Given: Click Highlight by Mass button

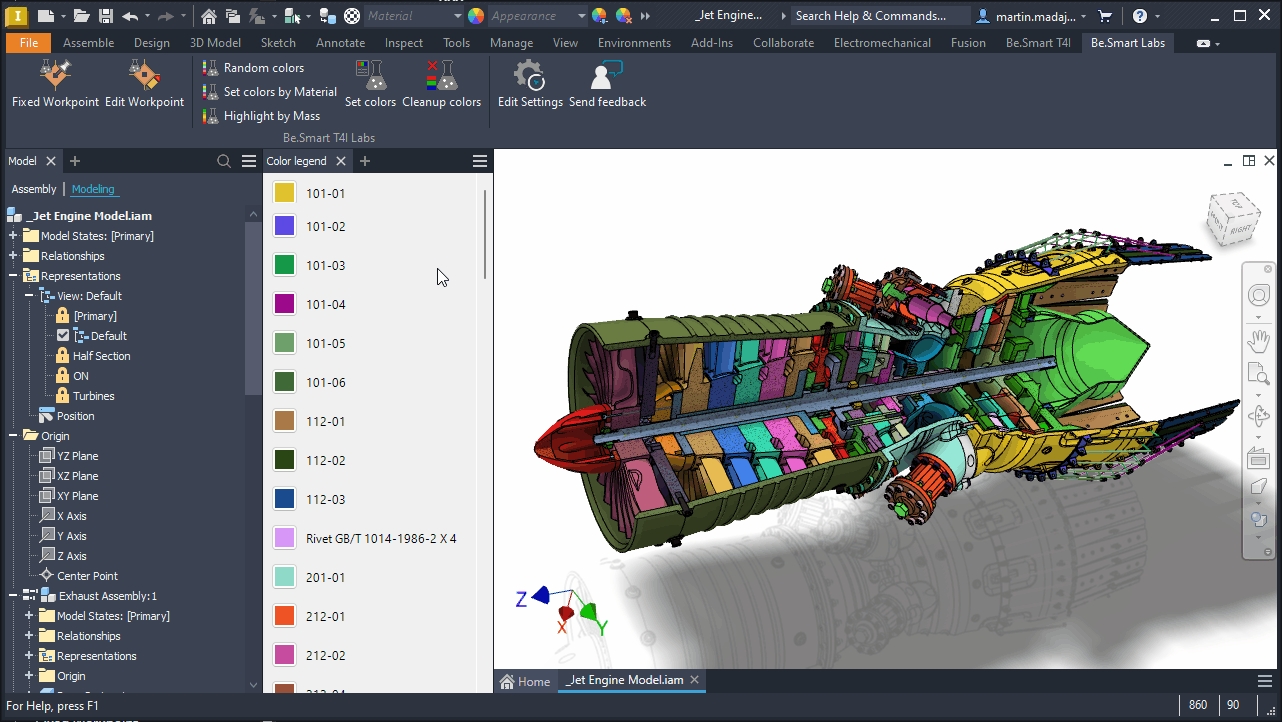Looking at the screenshot, I should point(271,116).
